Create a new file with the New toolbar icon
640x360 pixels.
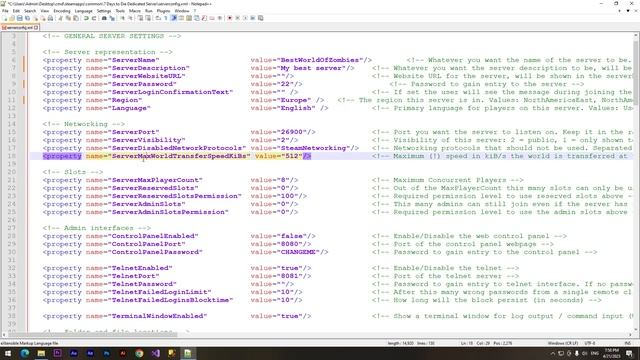pyautogui.click(x=5, y=18)
